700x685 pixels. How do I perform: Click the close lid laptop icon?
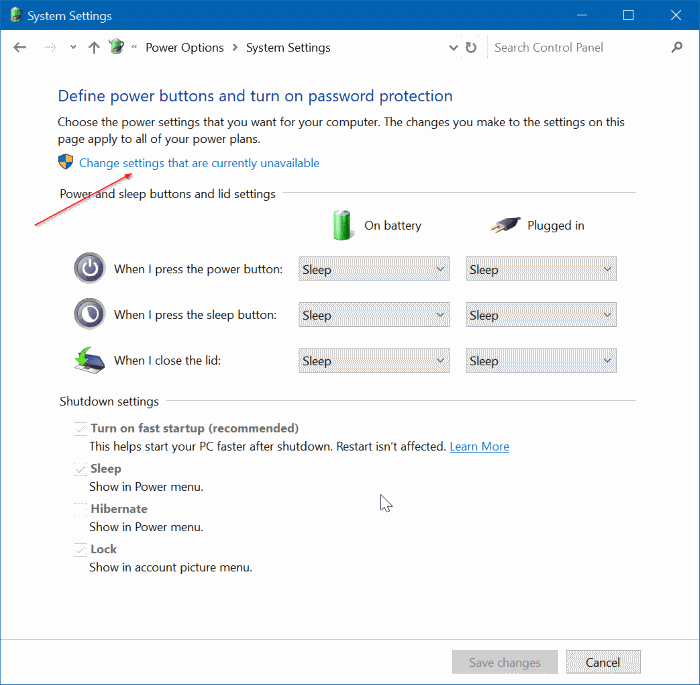coord(89,360)
